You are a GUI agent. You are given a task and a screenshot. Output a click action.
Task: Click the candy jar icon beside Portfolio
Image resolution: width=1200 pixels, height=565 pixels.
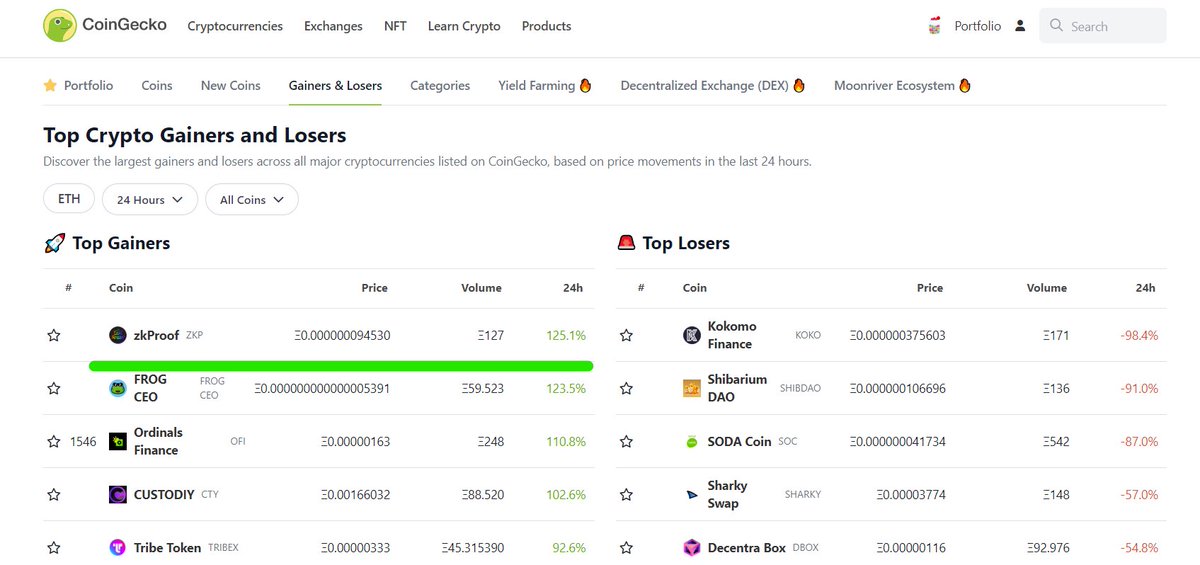click(935, 26)
